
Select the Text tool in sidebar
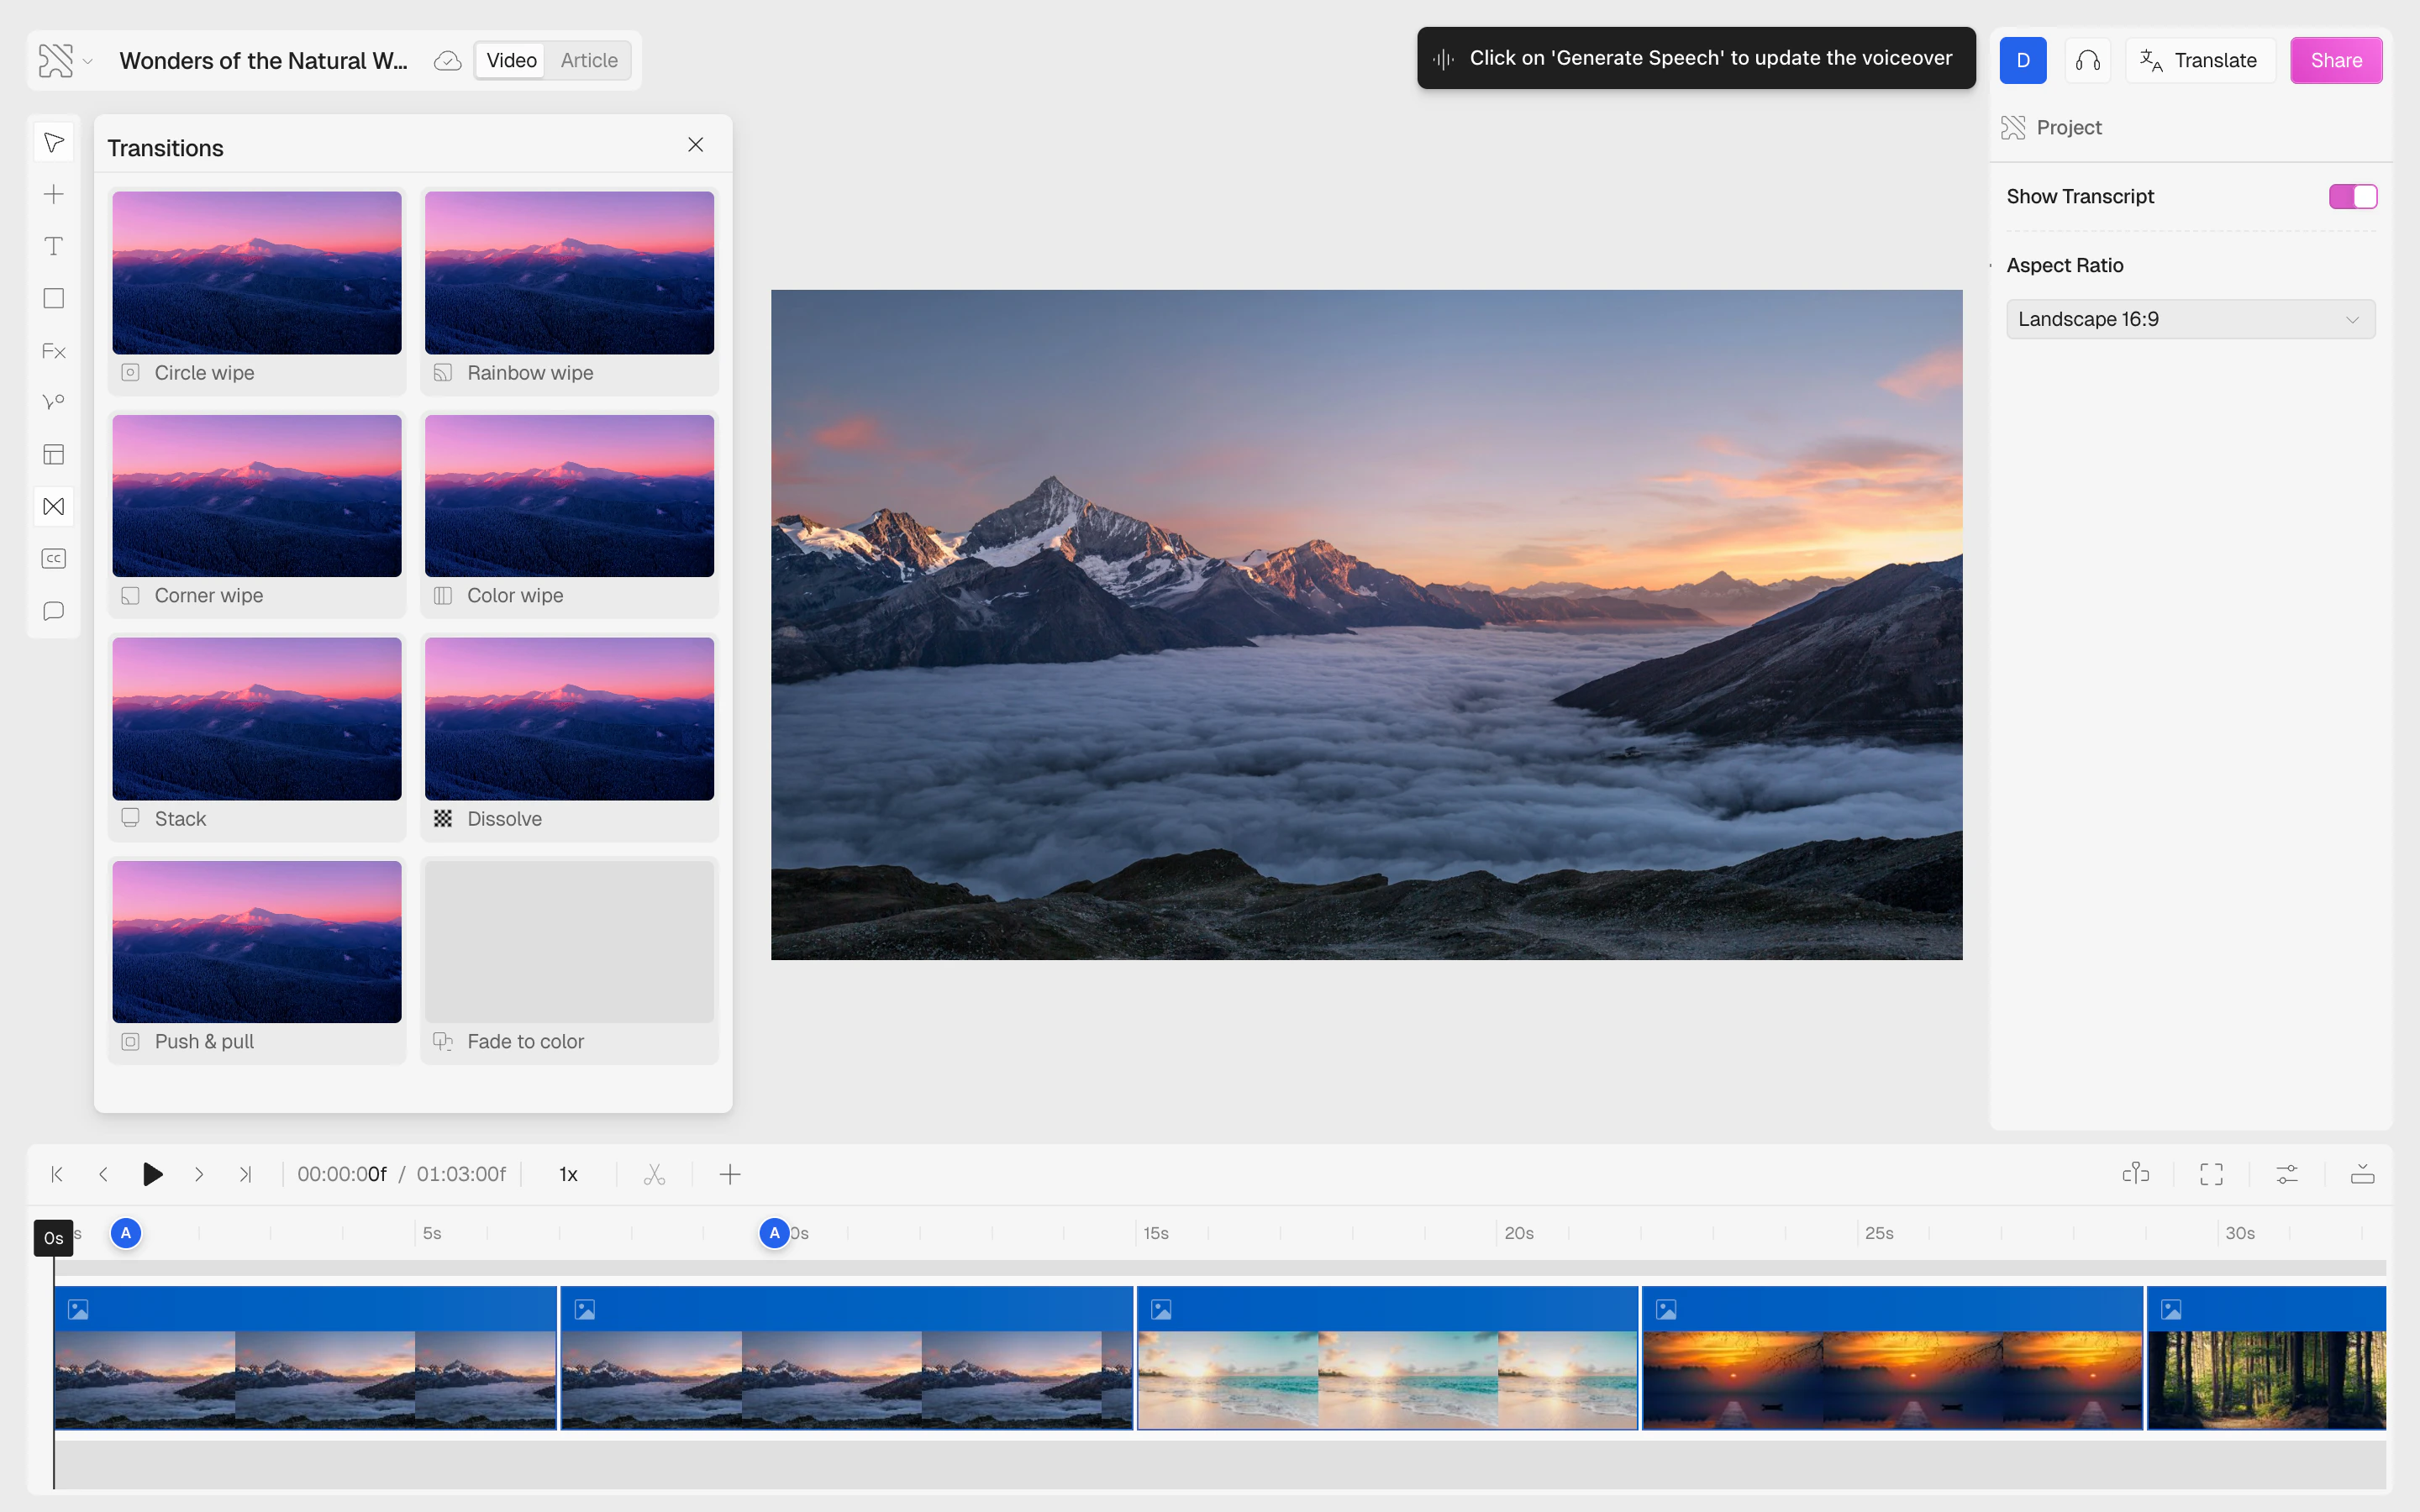54,246
